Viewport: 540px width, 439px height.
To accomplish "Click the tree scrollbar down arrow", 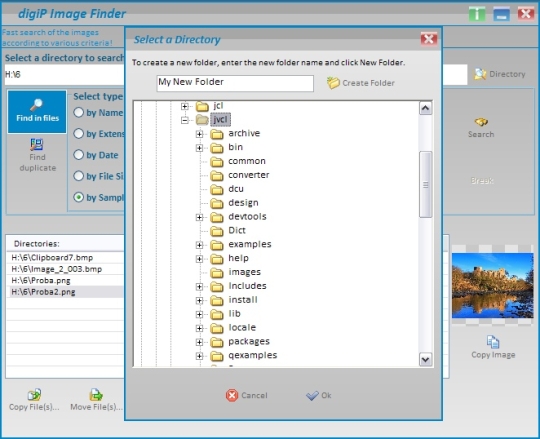I will point(426,359).
